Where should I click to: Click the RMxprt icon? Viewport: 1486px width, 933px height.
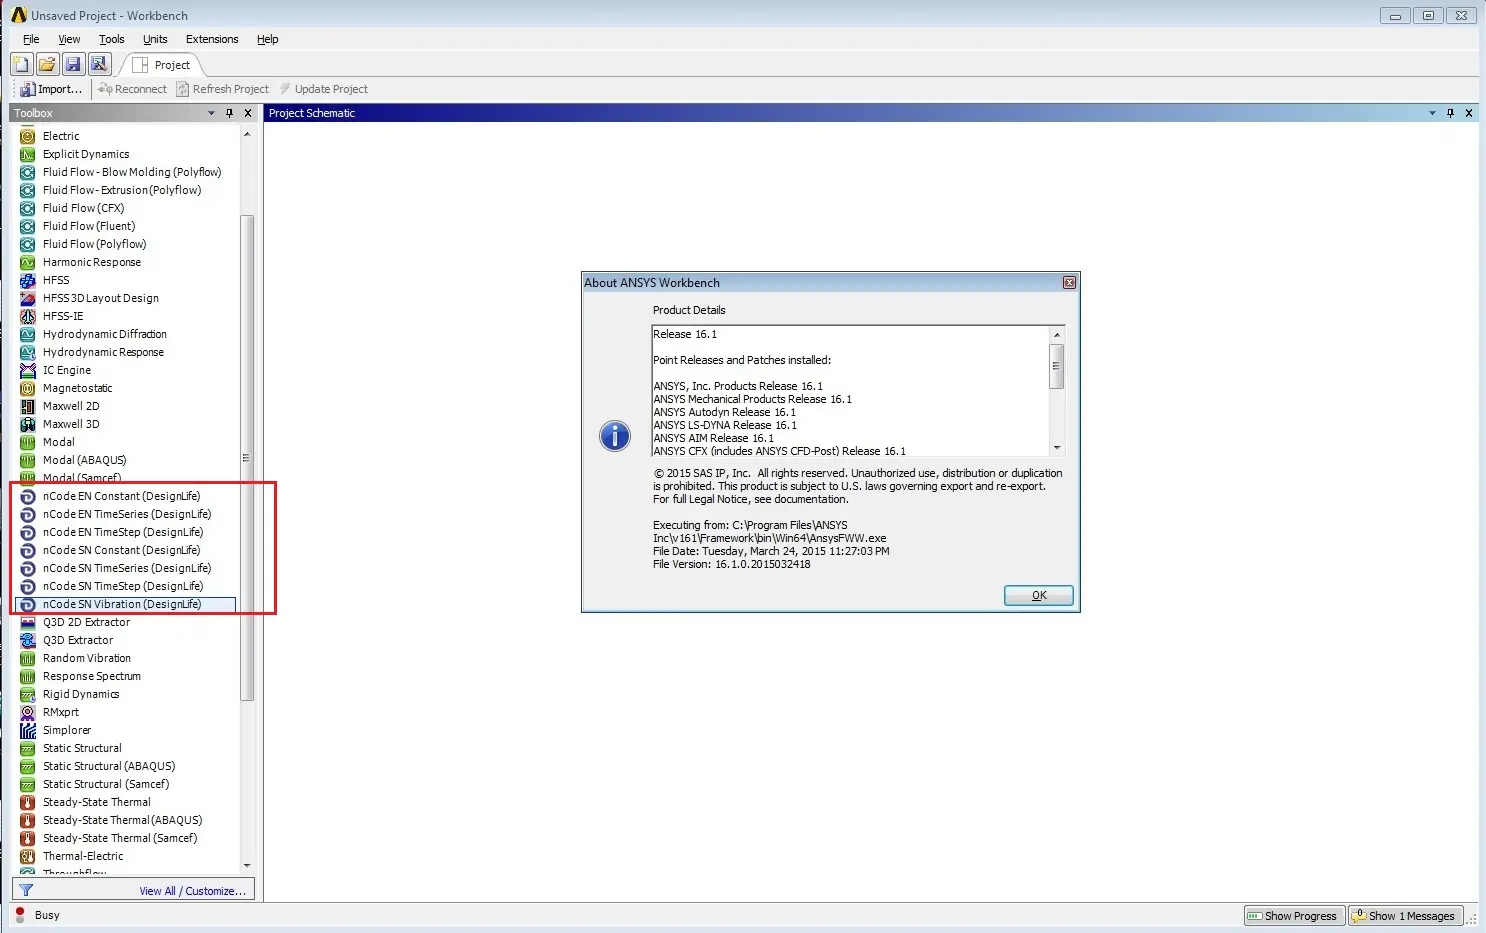pyautogui.click(x=28, y=712)
